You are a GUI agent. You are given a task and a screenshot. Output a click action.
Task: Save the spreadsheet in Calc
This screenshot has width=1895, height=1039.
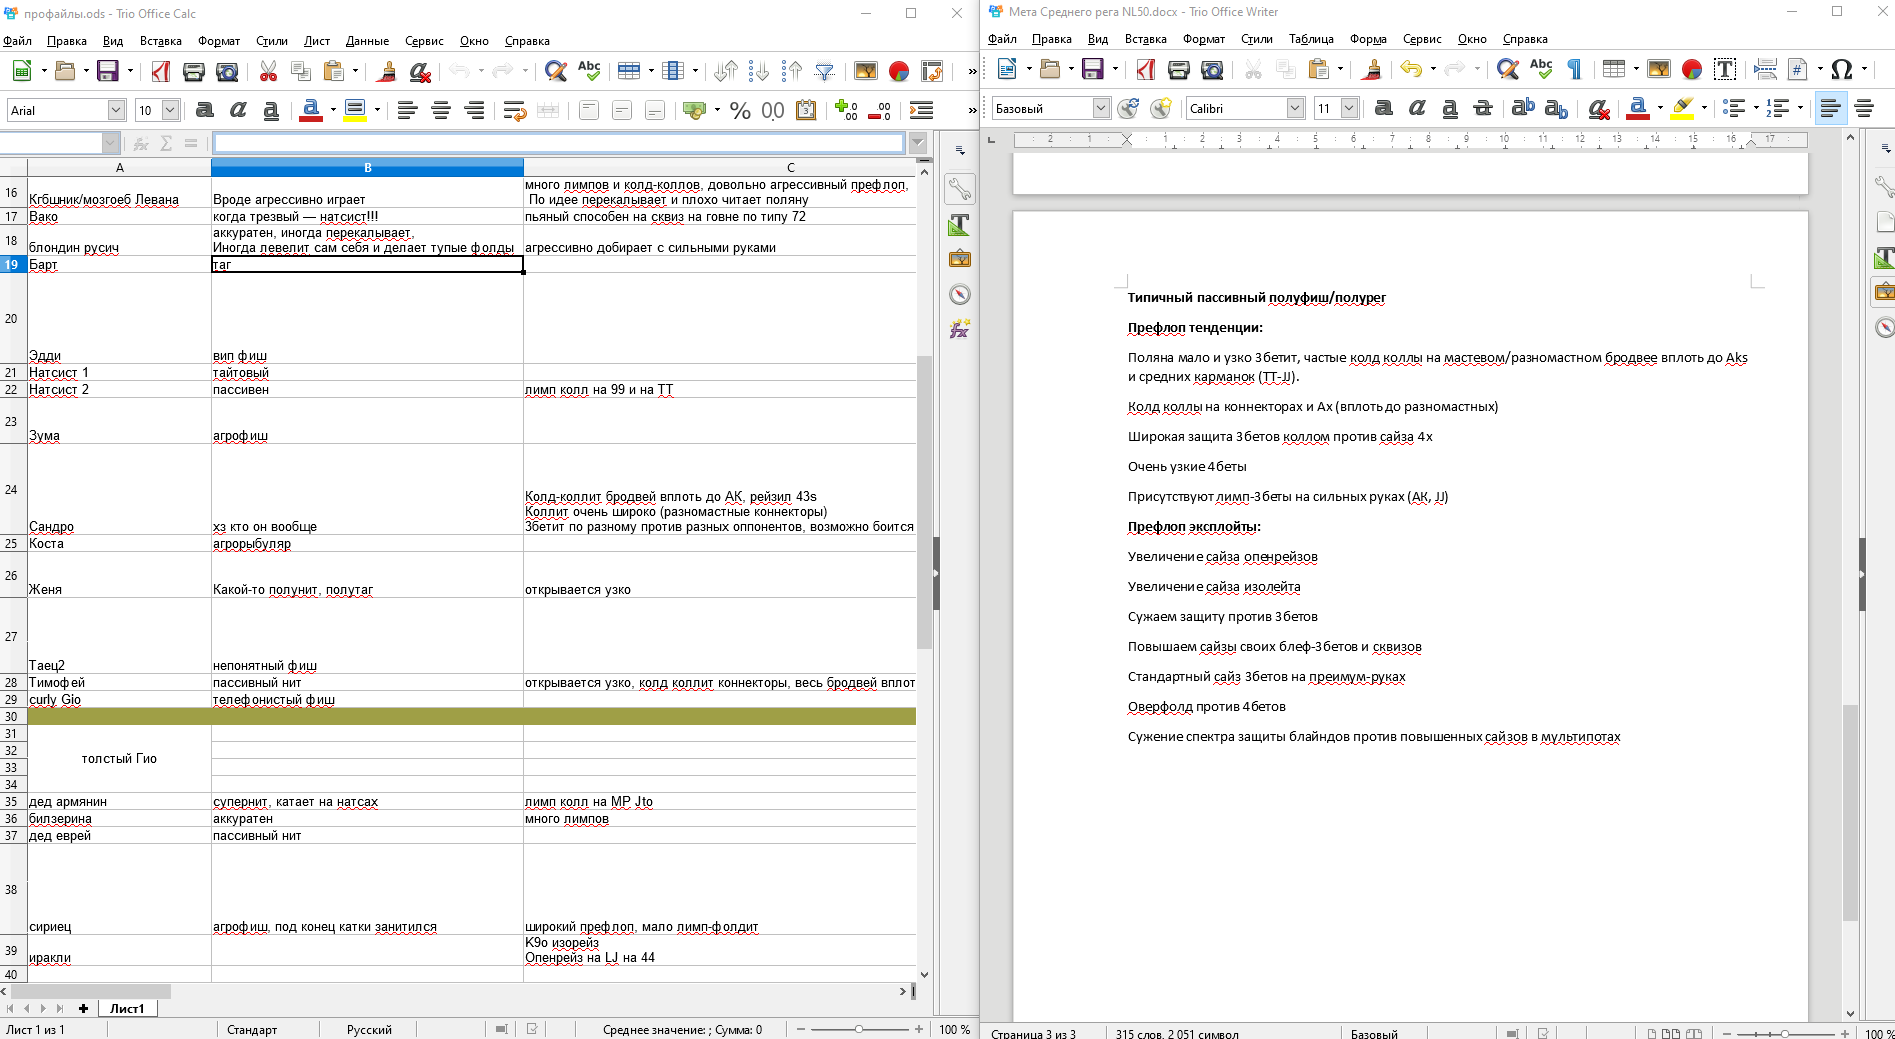[x=107, y=71]
